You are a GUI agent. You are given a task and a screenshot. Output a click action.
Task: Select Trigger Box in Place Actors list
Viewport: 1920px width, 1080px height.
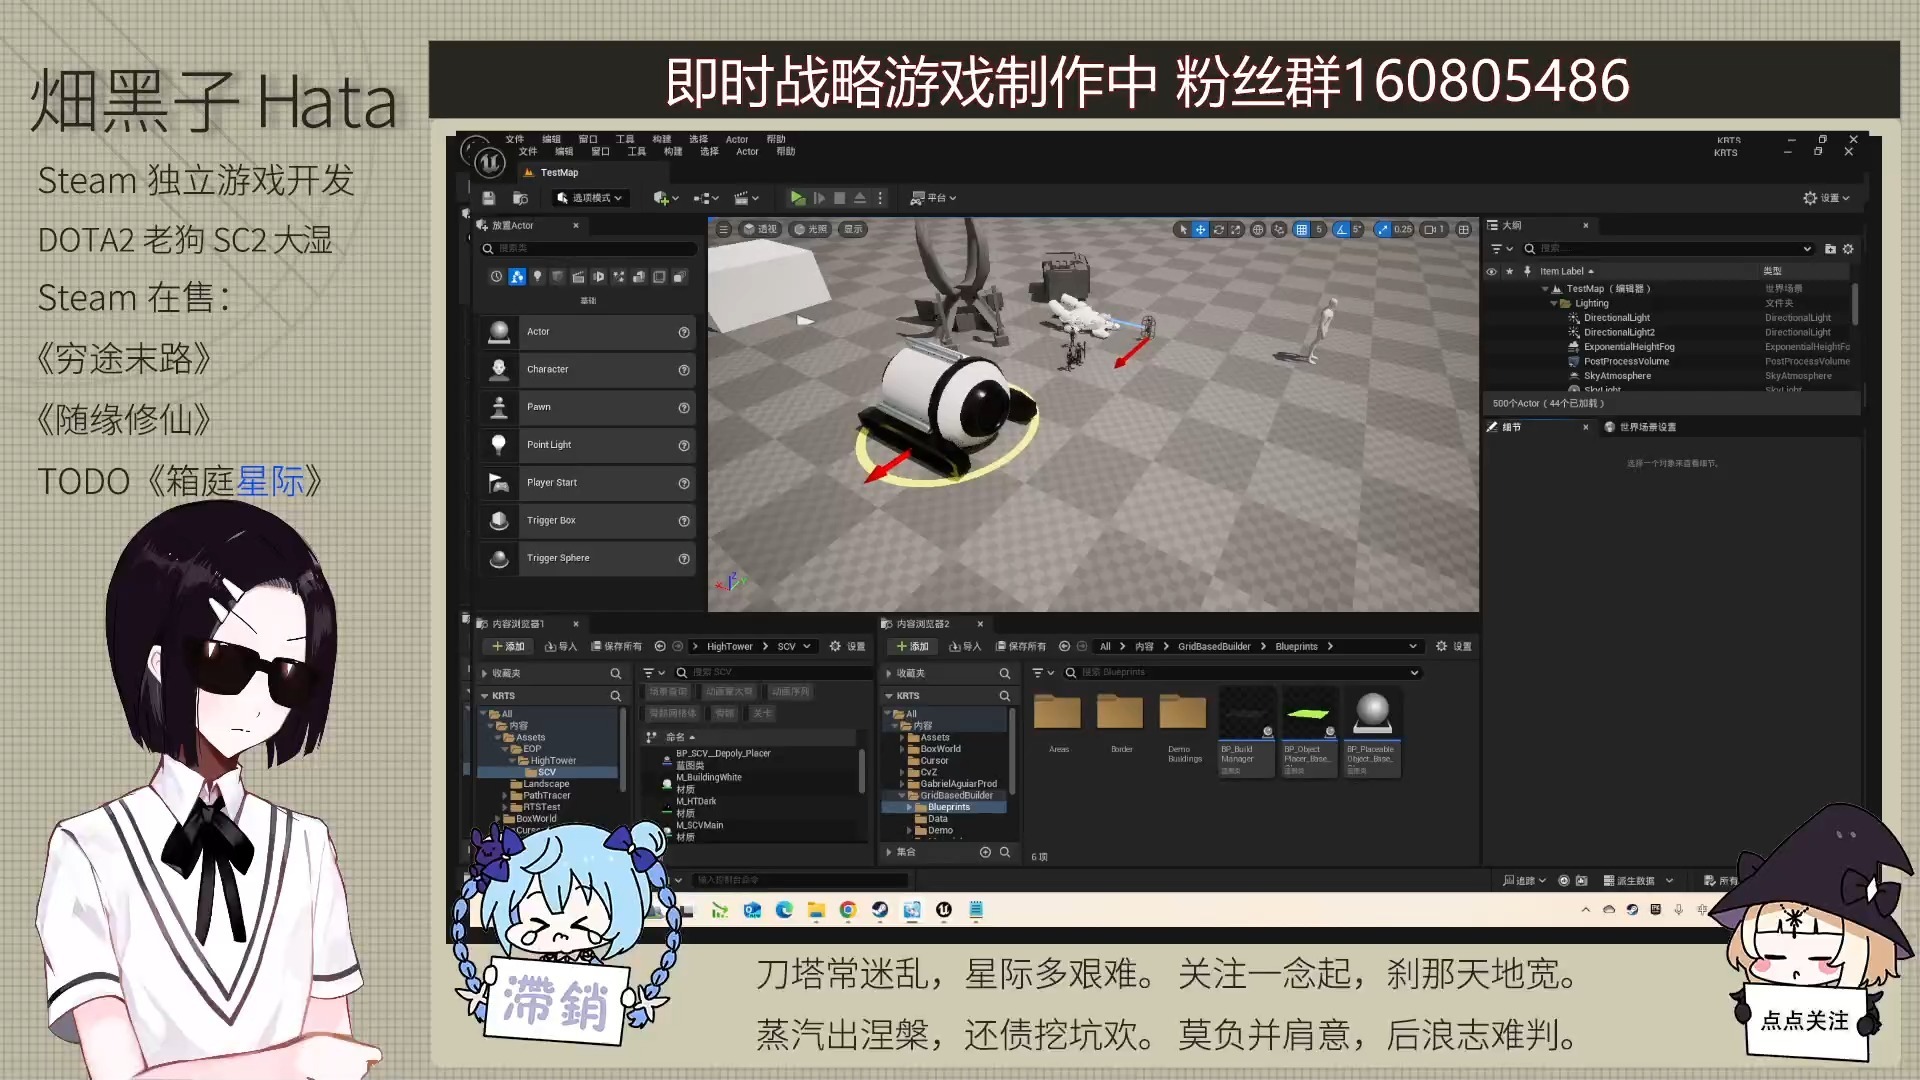pos(587,521)
